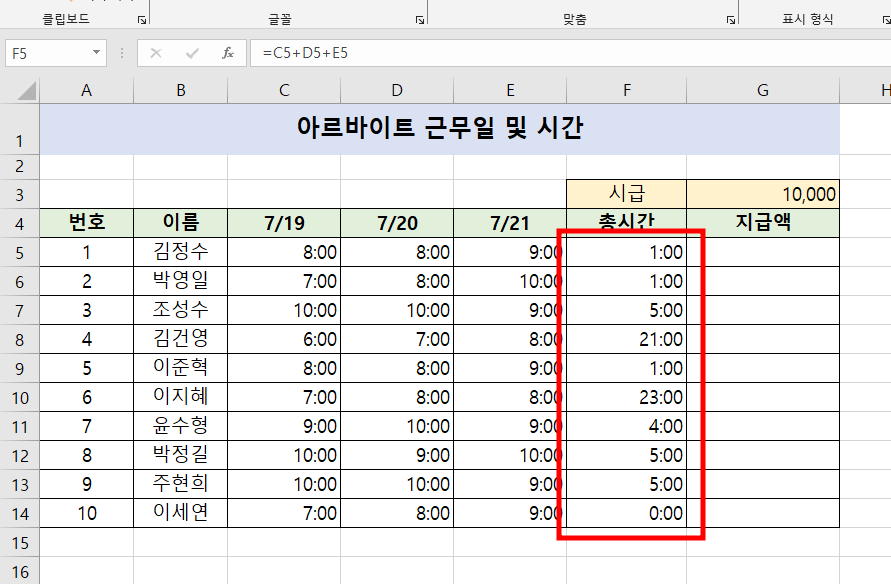The height and width of the screenshot is (584, 891).
Task: Click total time 23:00 in 이지혜's row
Action: pos(627,397)
